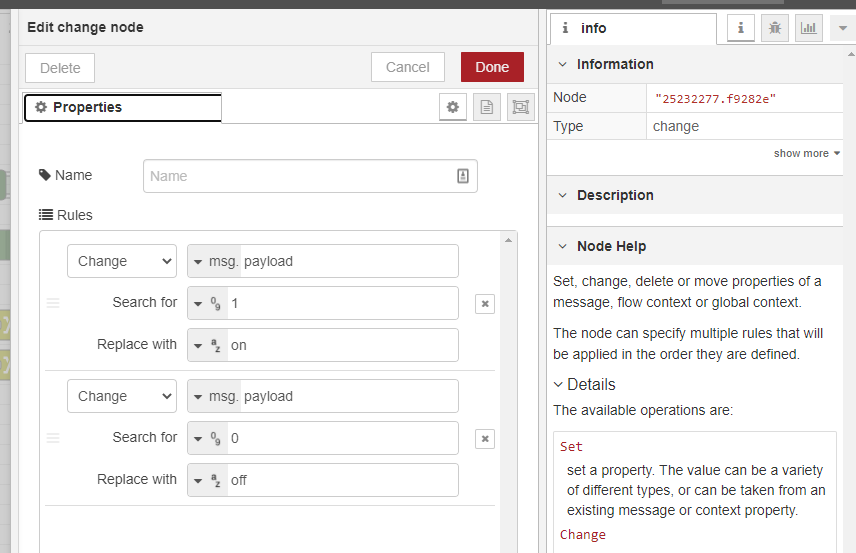
Task: Open the second rule's Change action dropdown
Action: click(122, 396)
